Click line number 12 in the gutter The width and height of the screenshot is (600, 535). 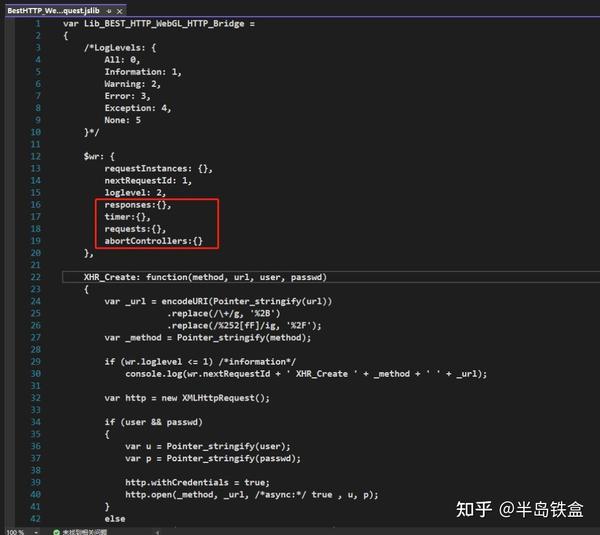[35, 157]
